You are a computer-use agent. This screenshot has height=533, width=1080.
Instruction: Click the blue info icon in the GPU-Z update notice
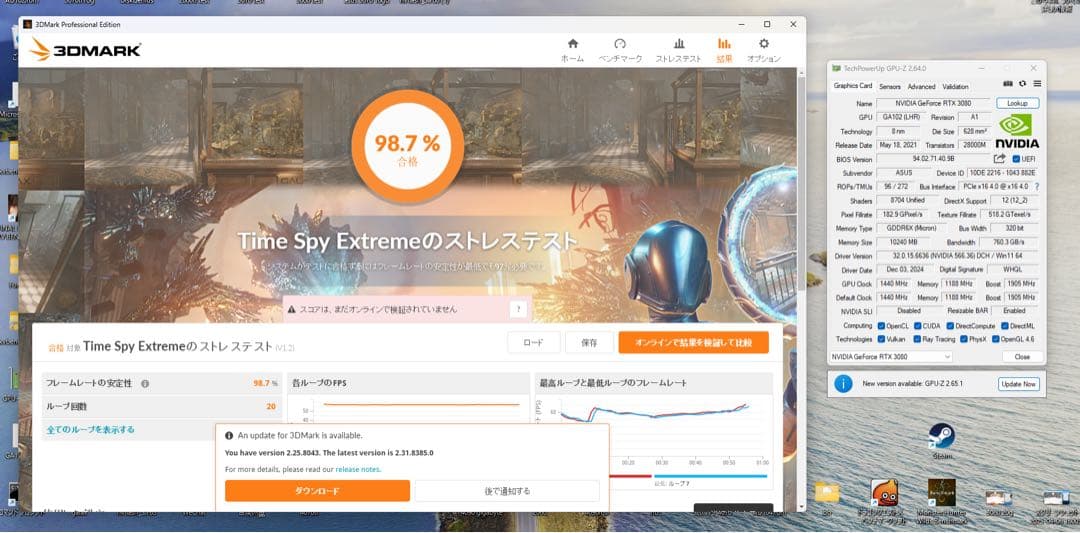pos(843,384)
